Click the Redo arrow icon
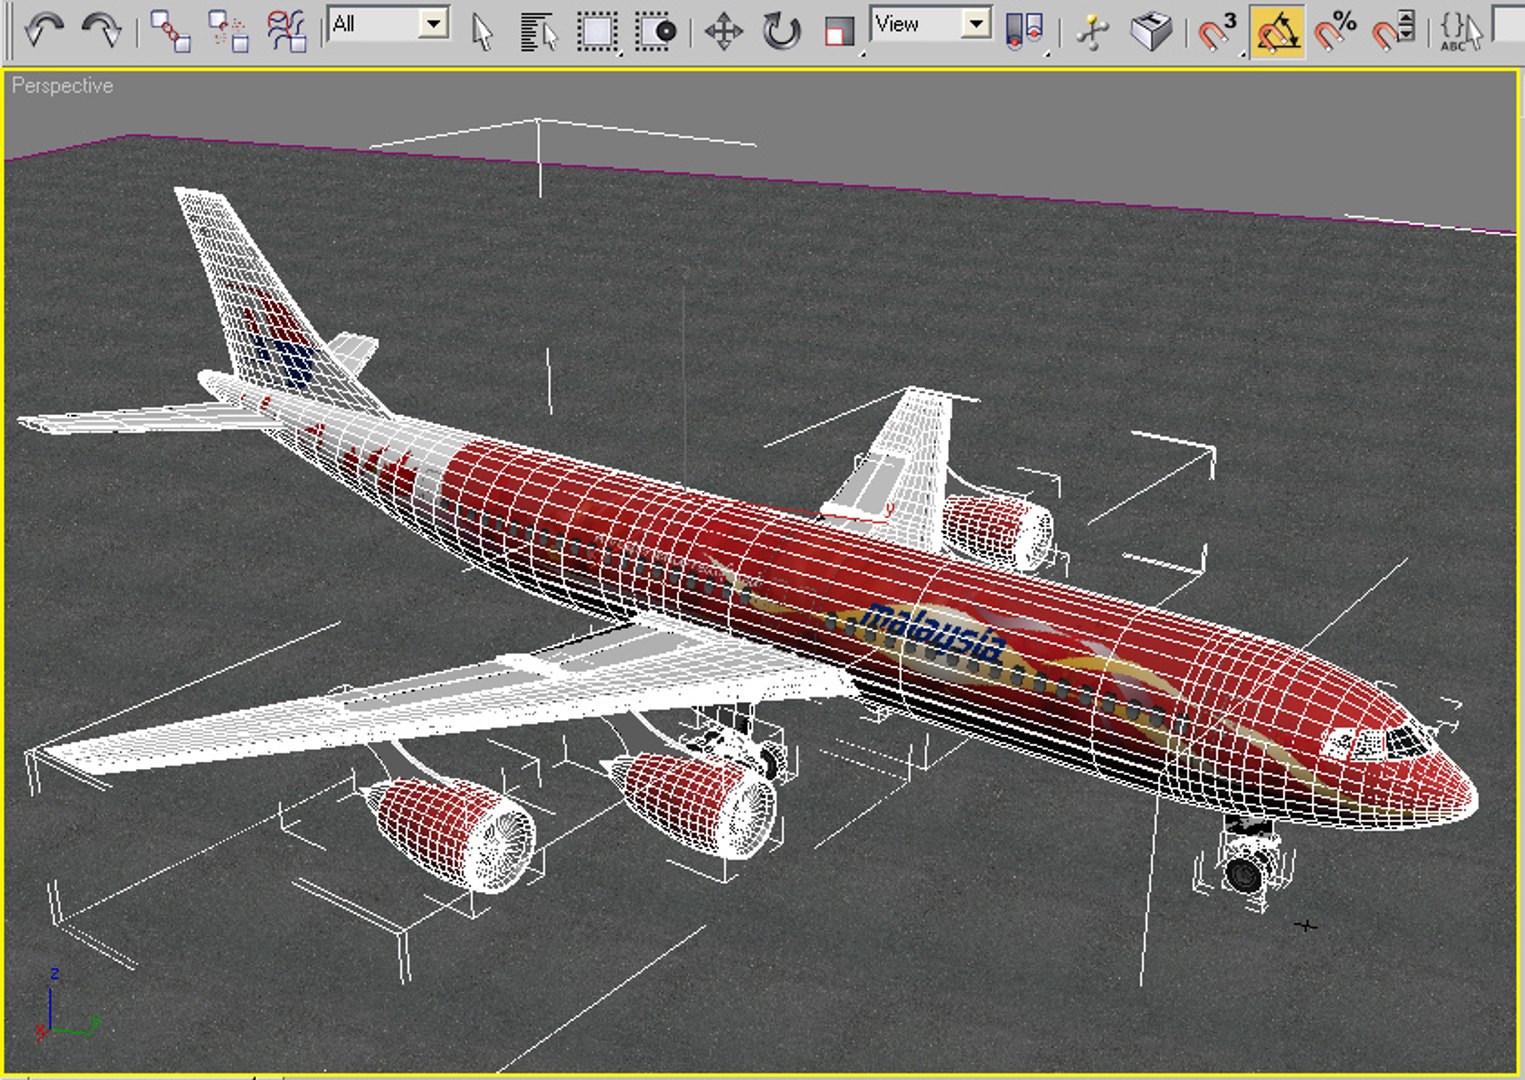Image resolution: width=1525 pixels, height=1080 pixels. [x=101, y=31]
